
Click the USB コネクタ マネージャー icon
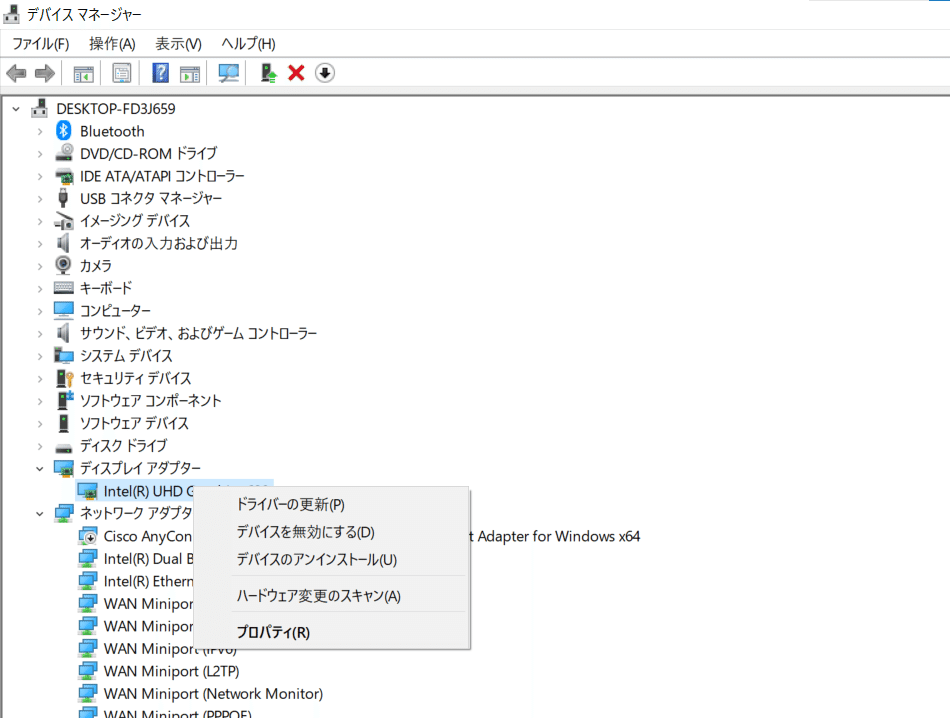point(63,198)
